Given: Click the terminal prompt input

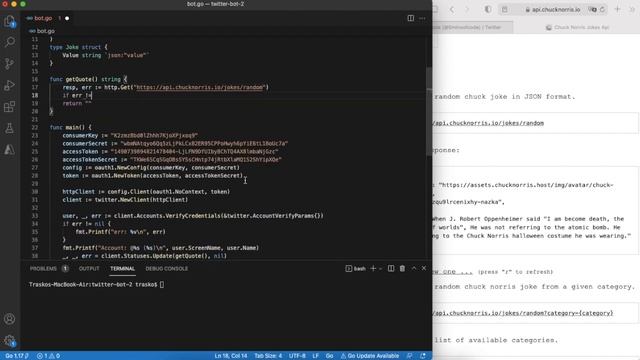Looking at the screenshot, I should [x=162, y=284].
